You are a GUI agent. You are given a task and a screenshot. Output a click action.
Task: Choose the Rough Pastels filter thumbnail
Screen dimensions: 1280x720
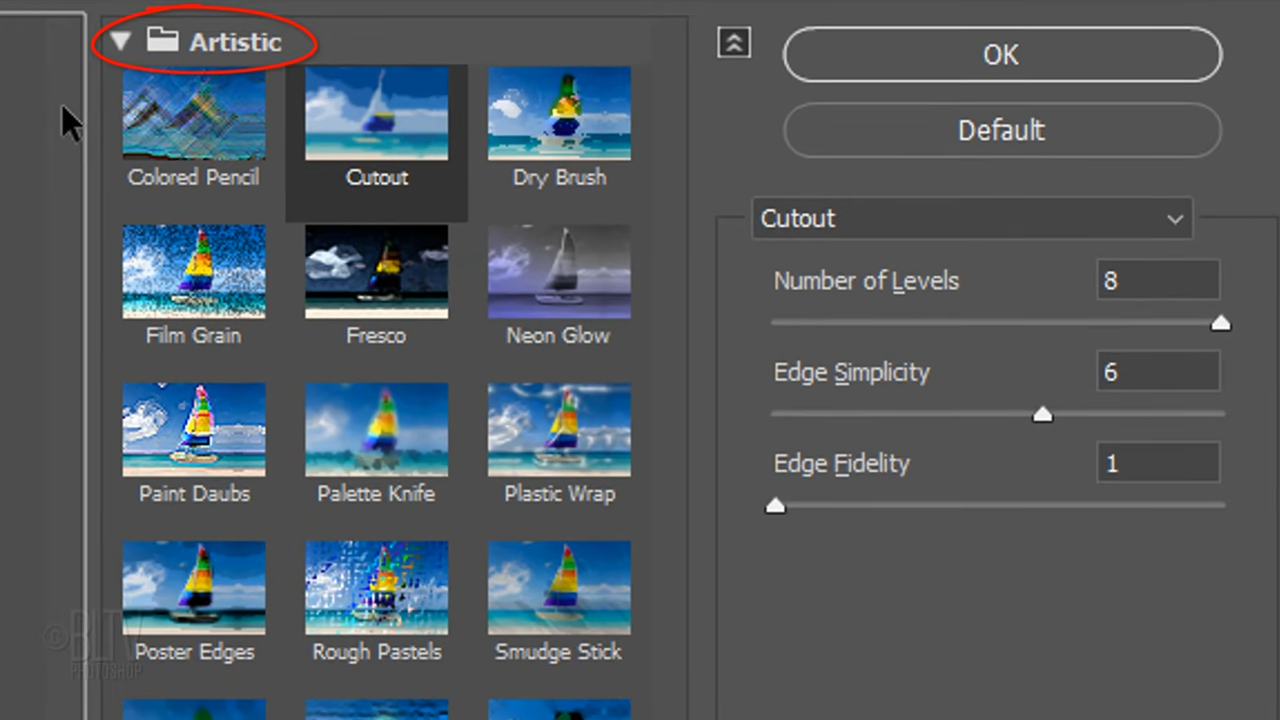pyautogui.click(x=376, y=587)
